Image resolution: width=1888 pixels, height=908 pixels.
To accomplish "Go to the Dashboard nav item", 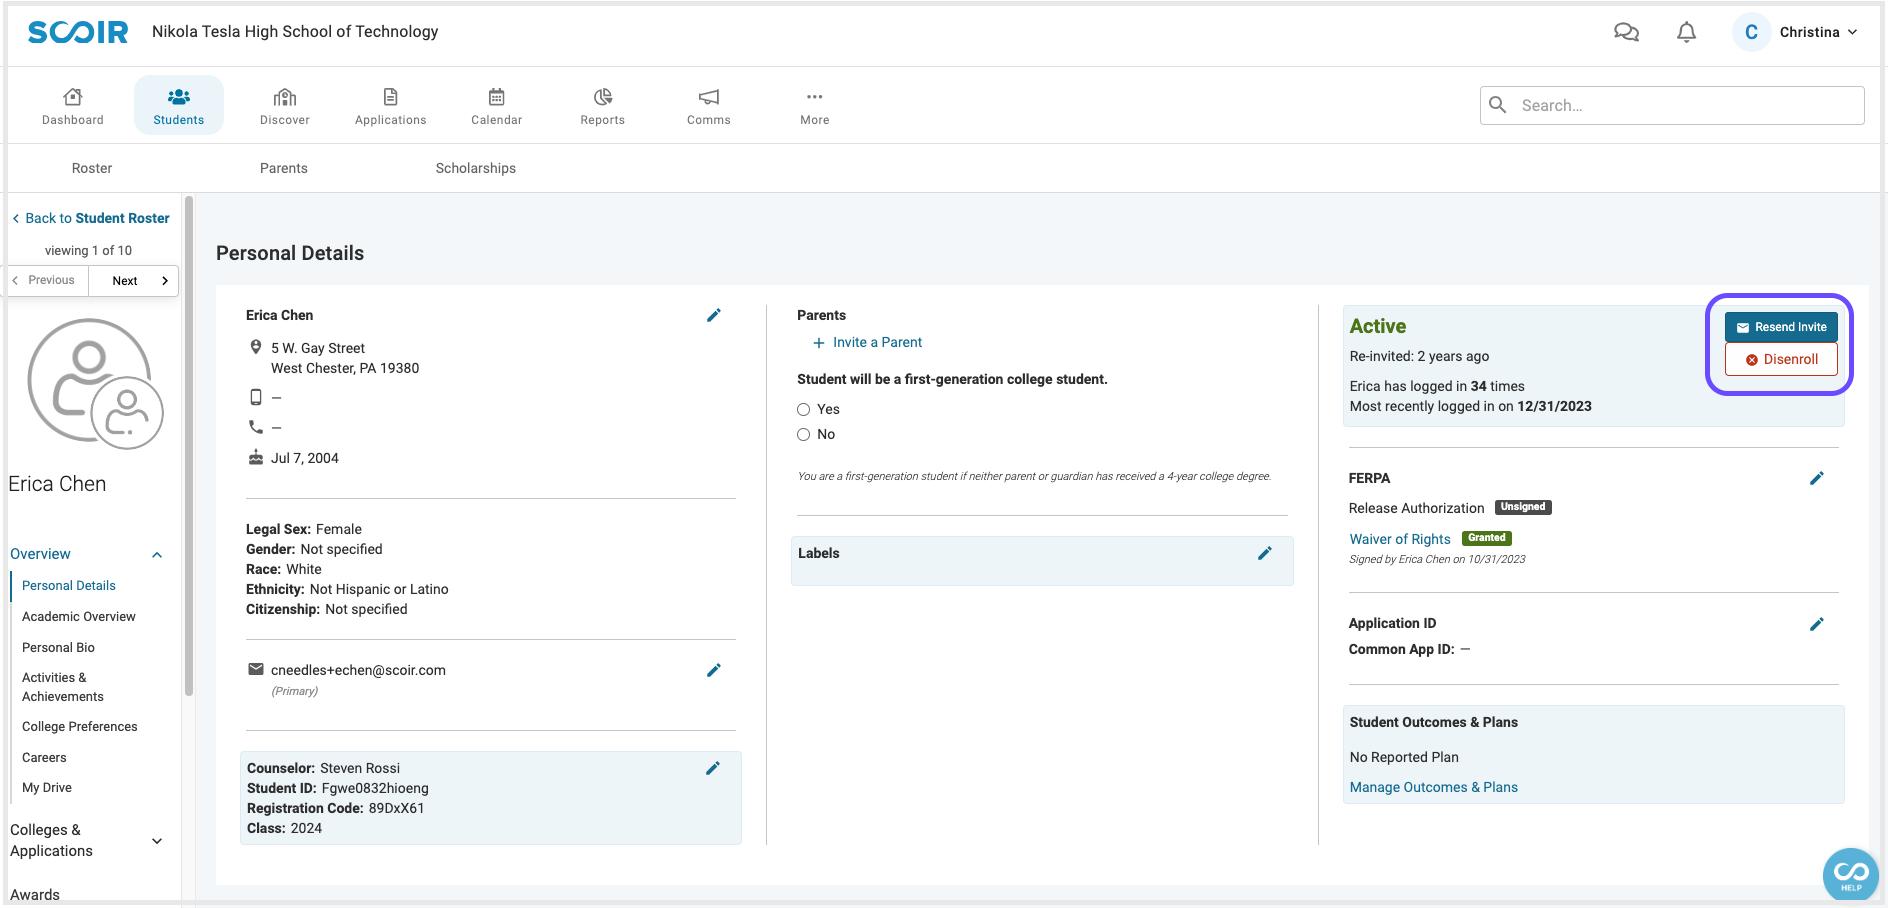I will (x=73, y=106).
